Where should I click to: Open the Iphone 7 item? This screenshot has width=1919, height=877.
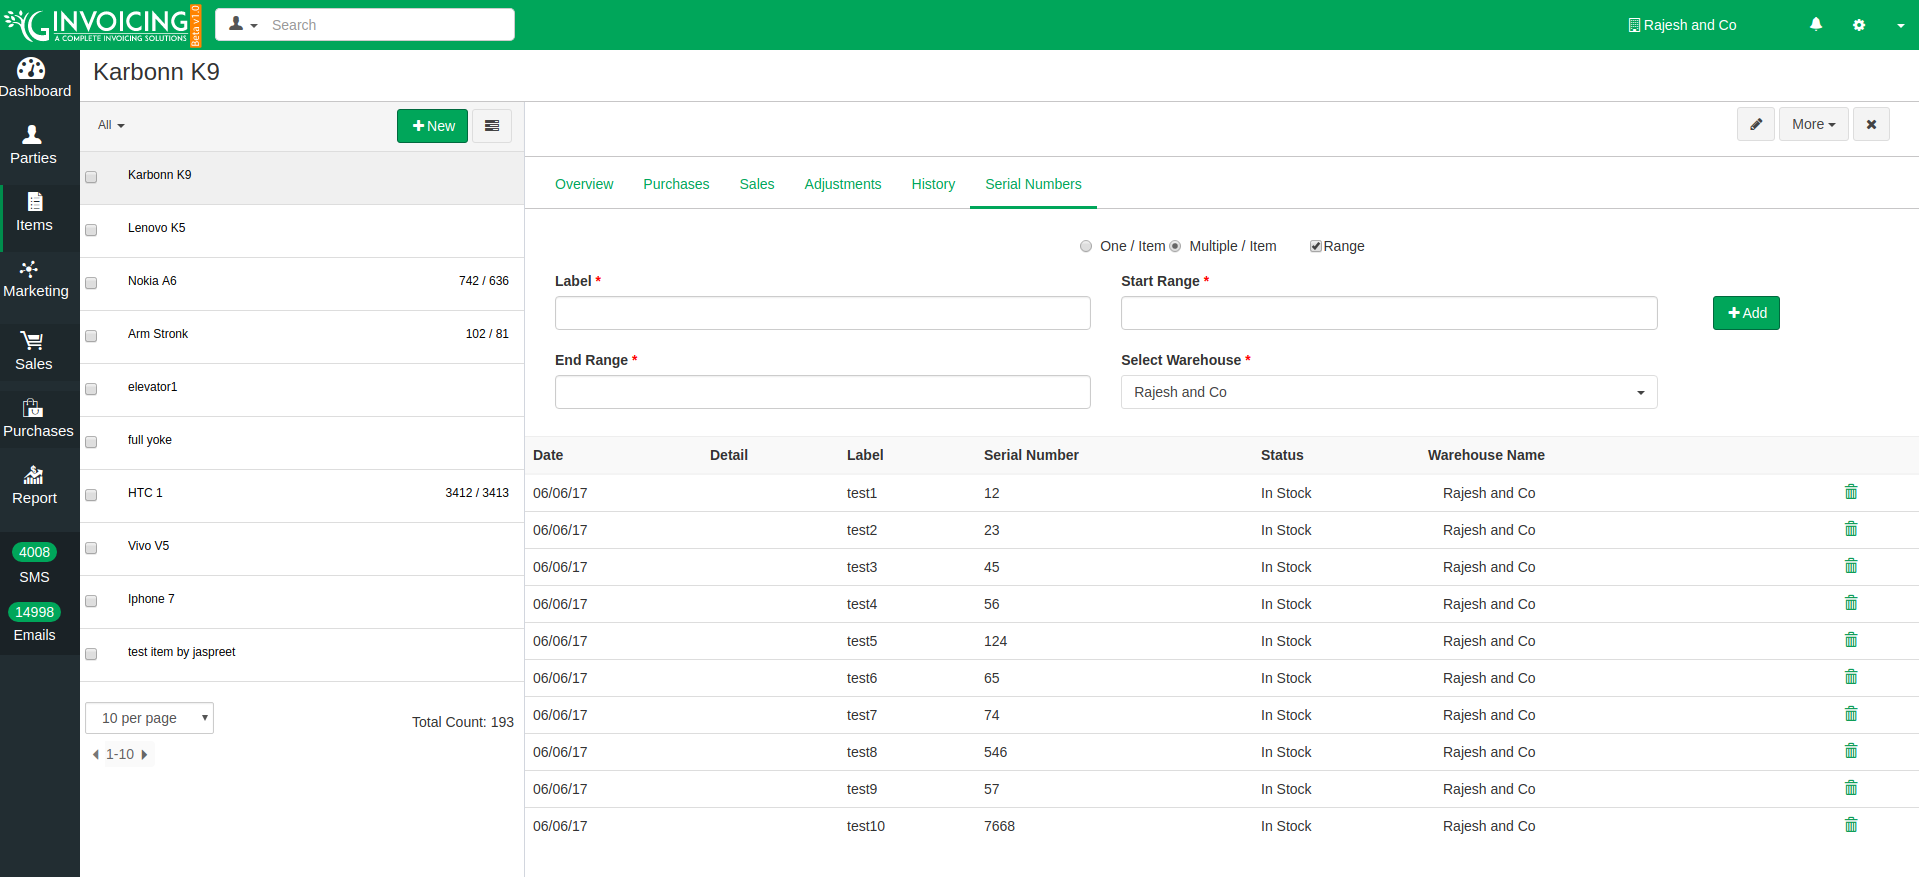point(151,599)
